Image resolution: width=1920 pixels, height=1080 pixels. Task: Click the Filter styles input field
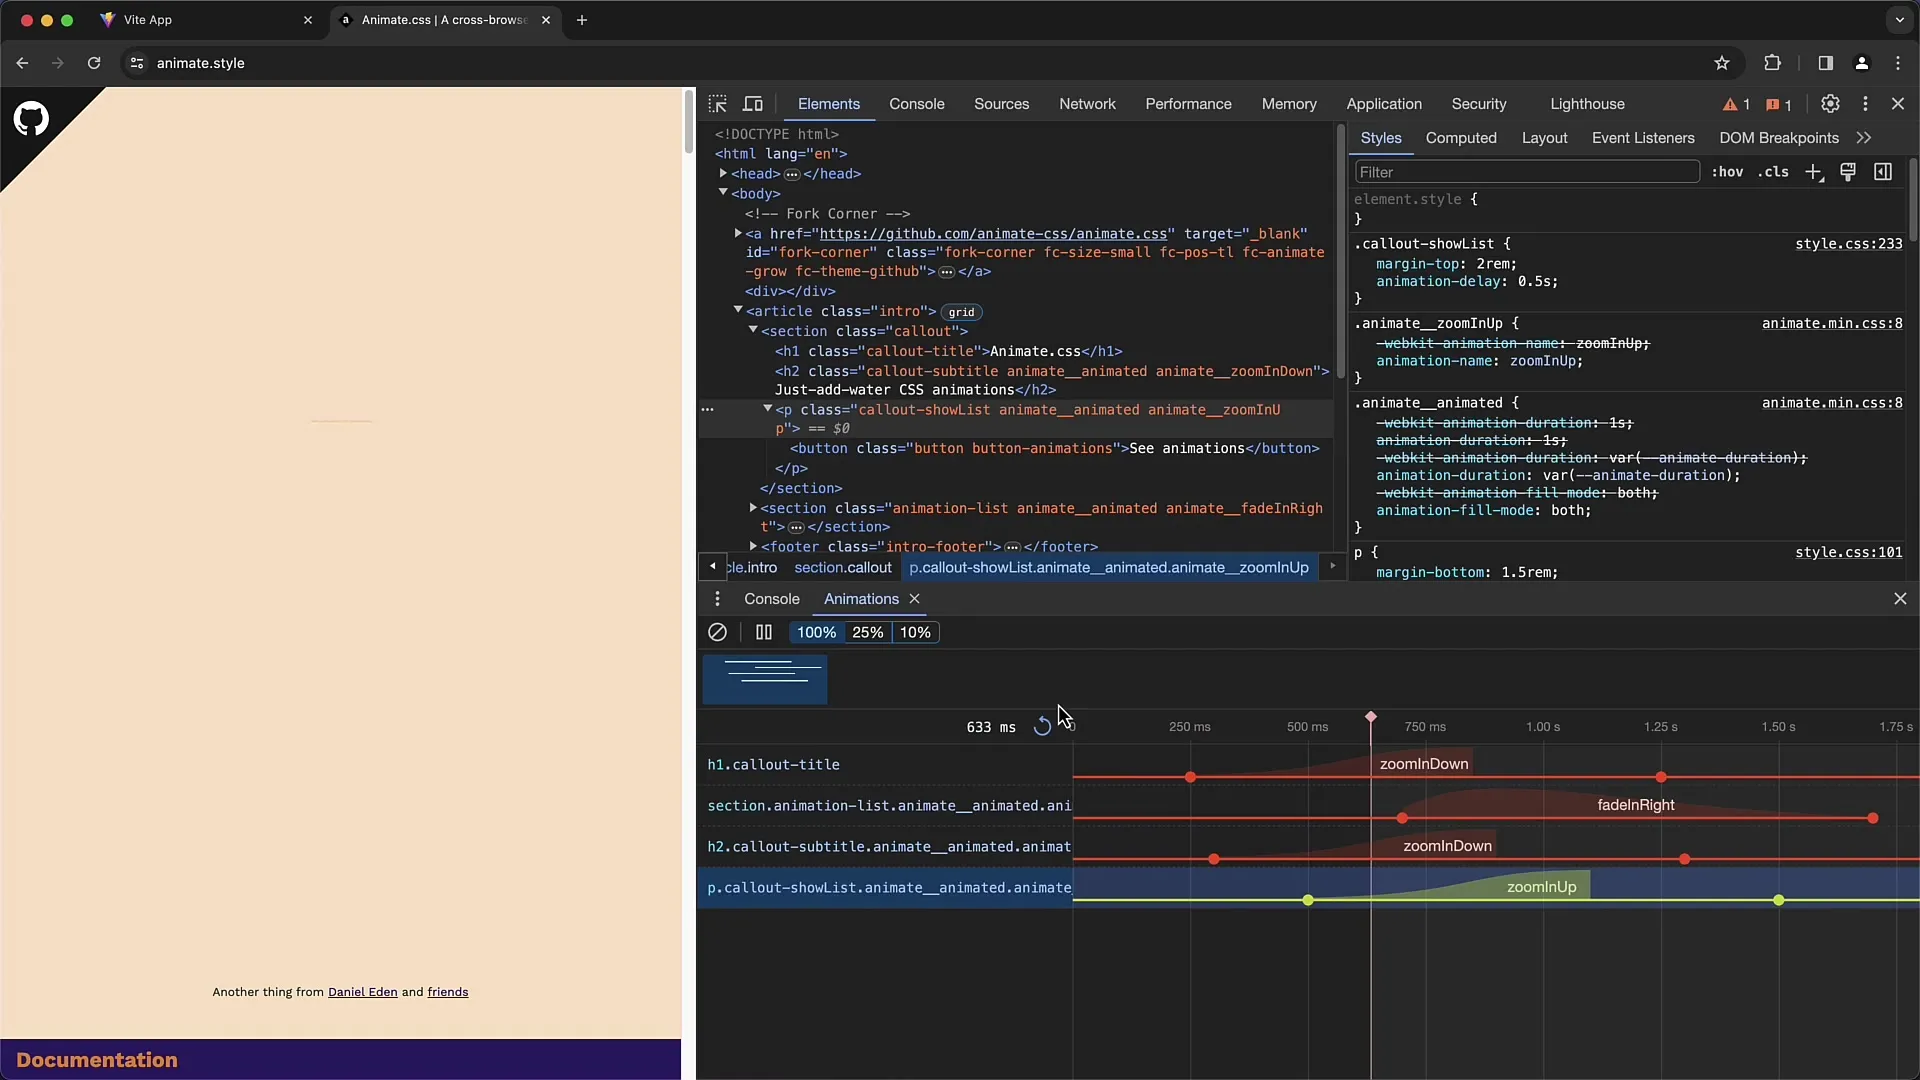pos(1526,172)
